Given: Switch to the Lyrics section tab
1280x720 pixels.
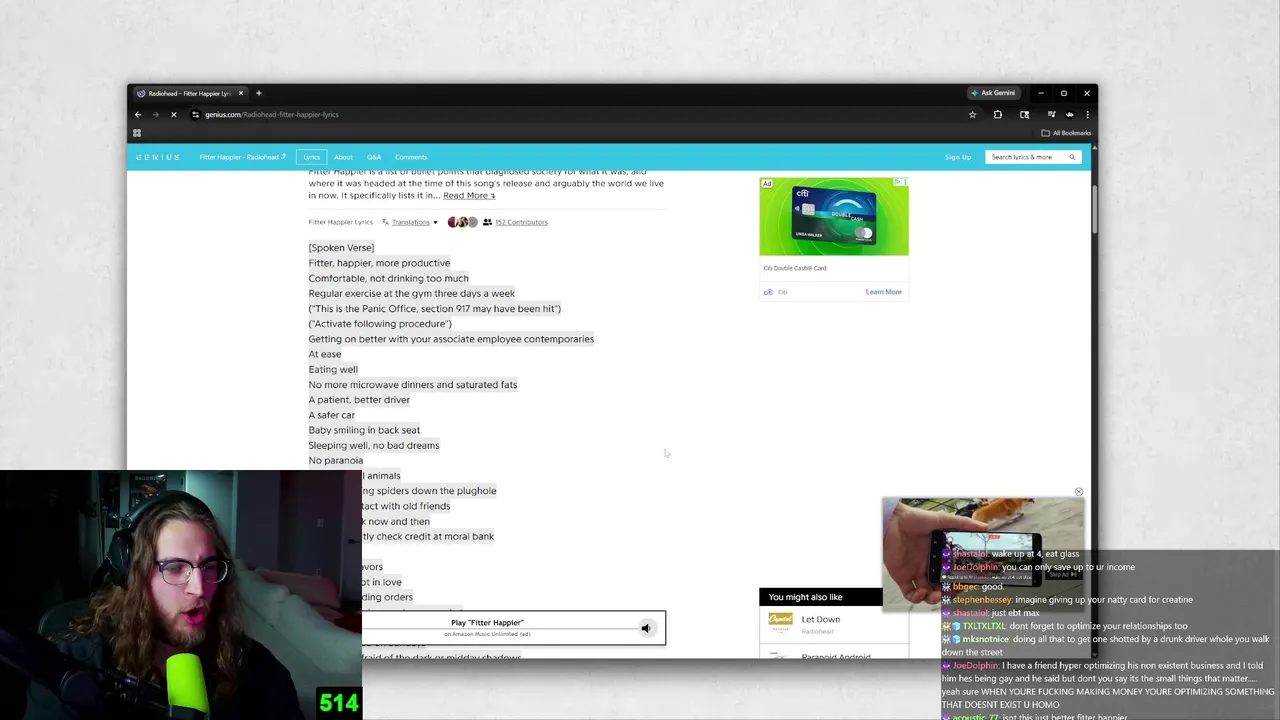Looking at the screenshot, I should (x=312, y=157).
